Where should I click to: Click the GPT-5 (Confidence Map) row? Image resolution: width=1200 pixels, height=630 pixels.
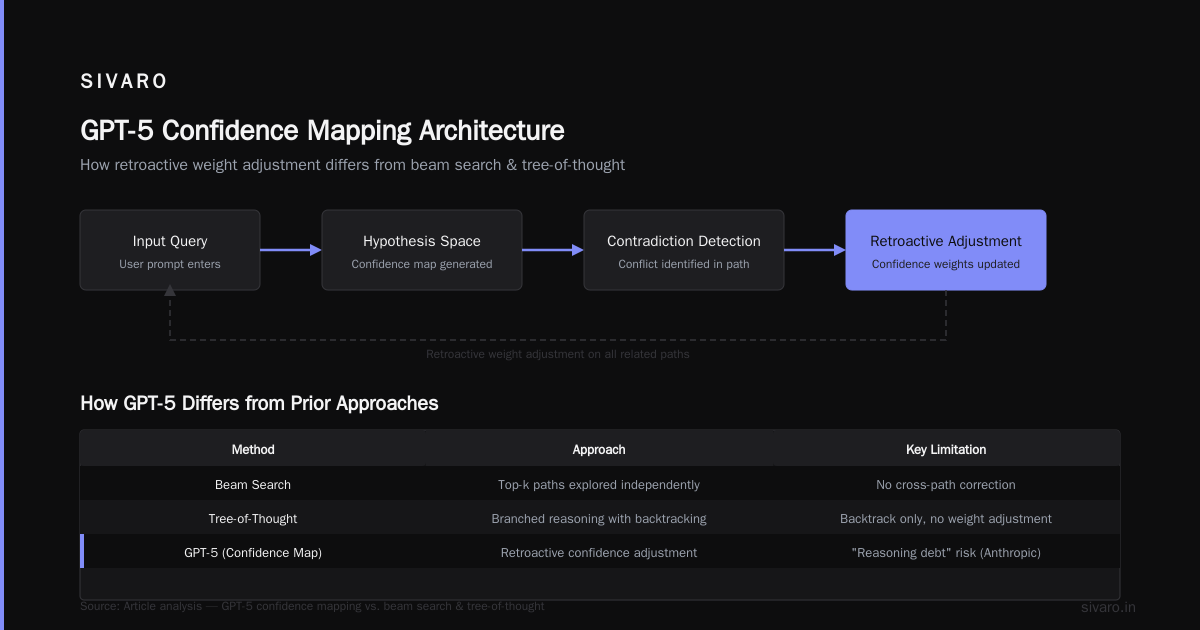[600, 552]
